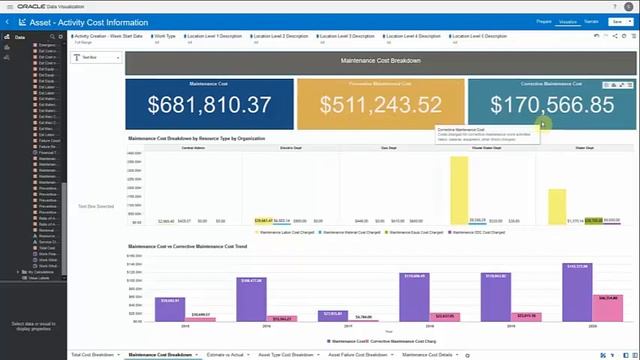640x360 pixels.
Task: Open visualization type icon on Corrective tile
Action: [x=606, y=85]
